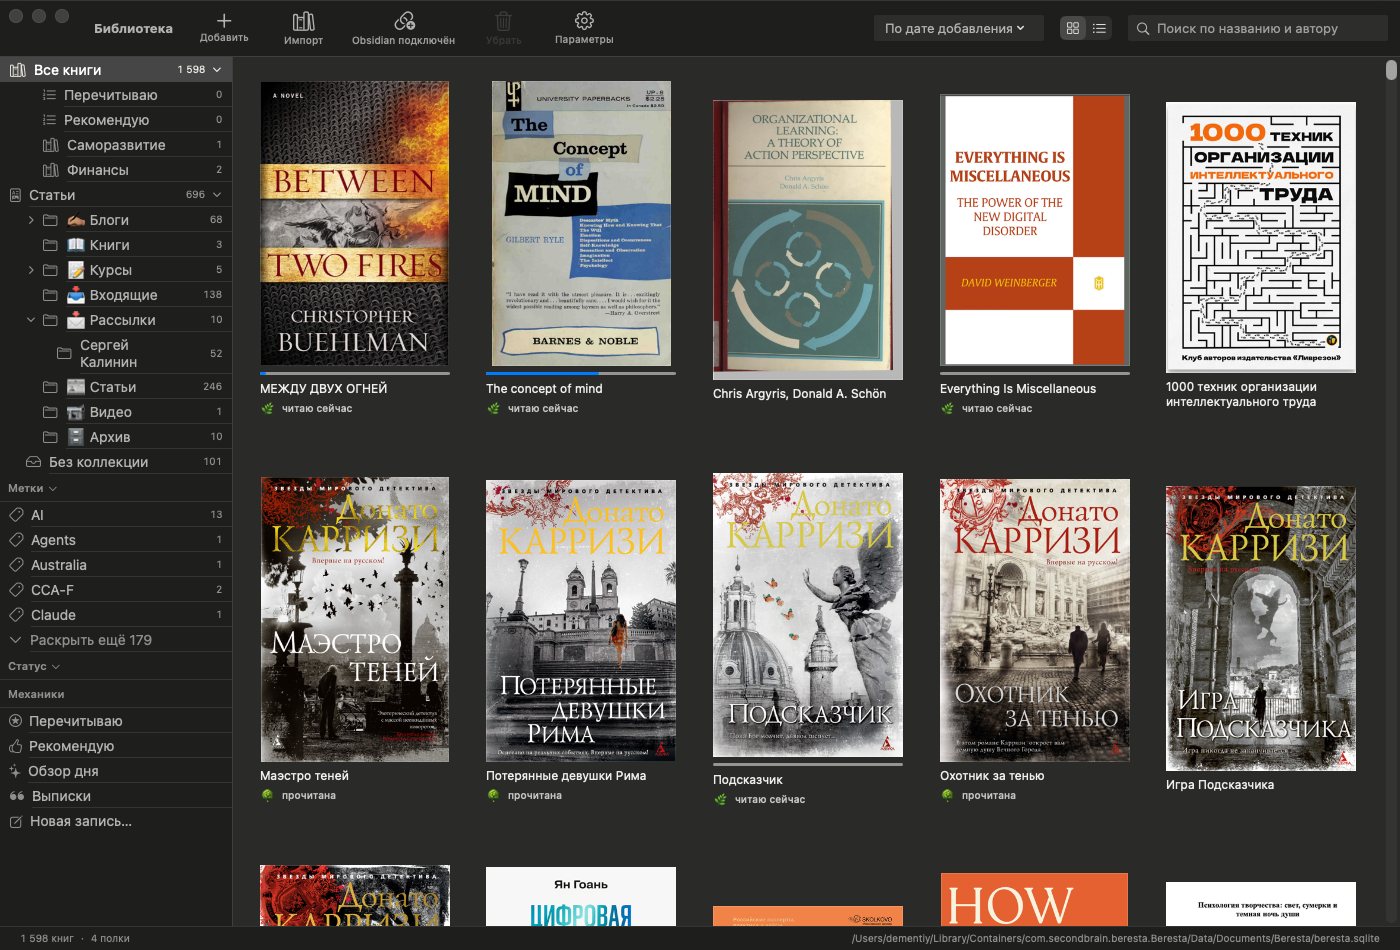This screenshot has height=950, width=1400.
Task: Click the Убрать trash icon
Action: [504, 21]
